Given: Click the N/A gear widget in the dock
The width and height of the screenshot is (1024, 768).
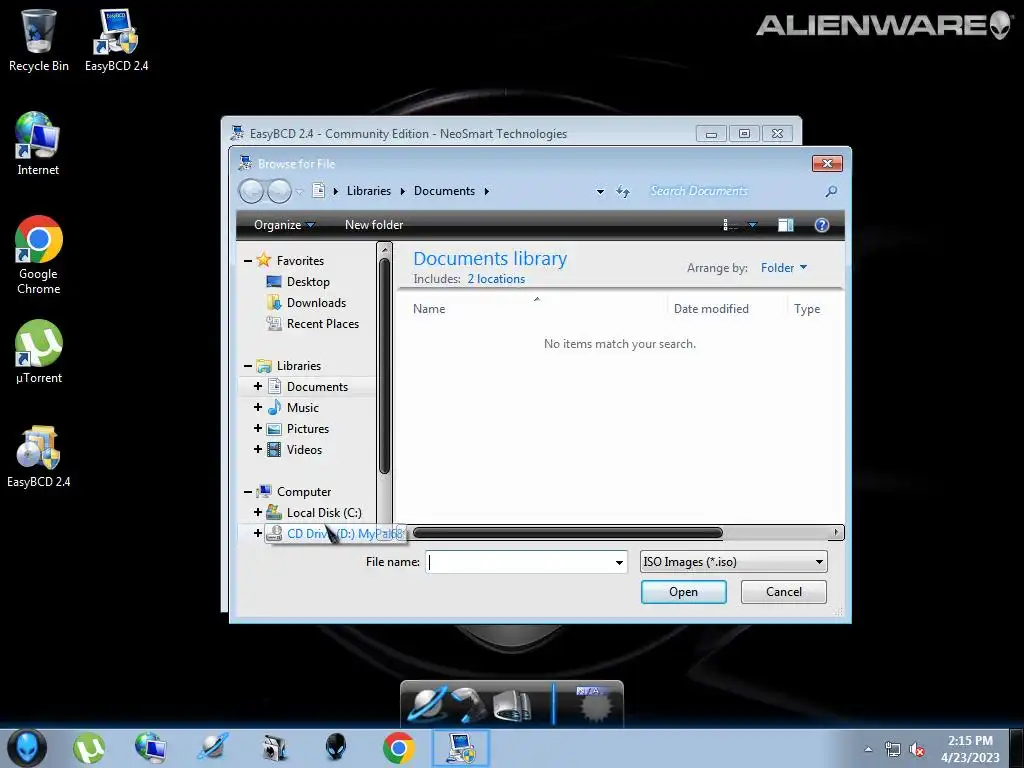Looking at the screenshot, I should [593, 704].
